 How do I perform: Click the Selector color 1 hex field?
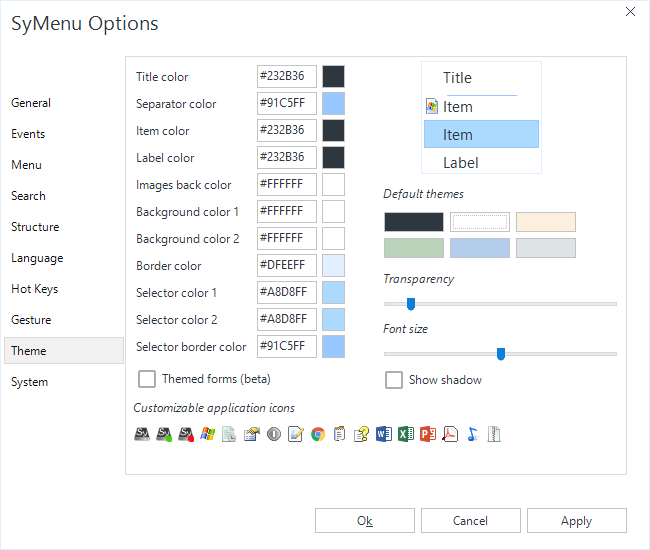coord(287,292)
